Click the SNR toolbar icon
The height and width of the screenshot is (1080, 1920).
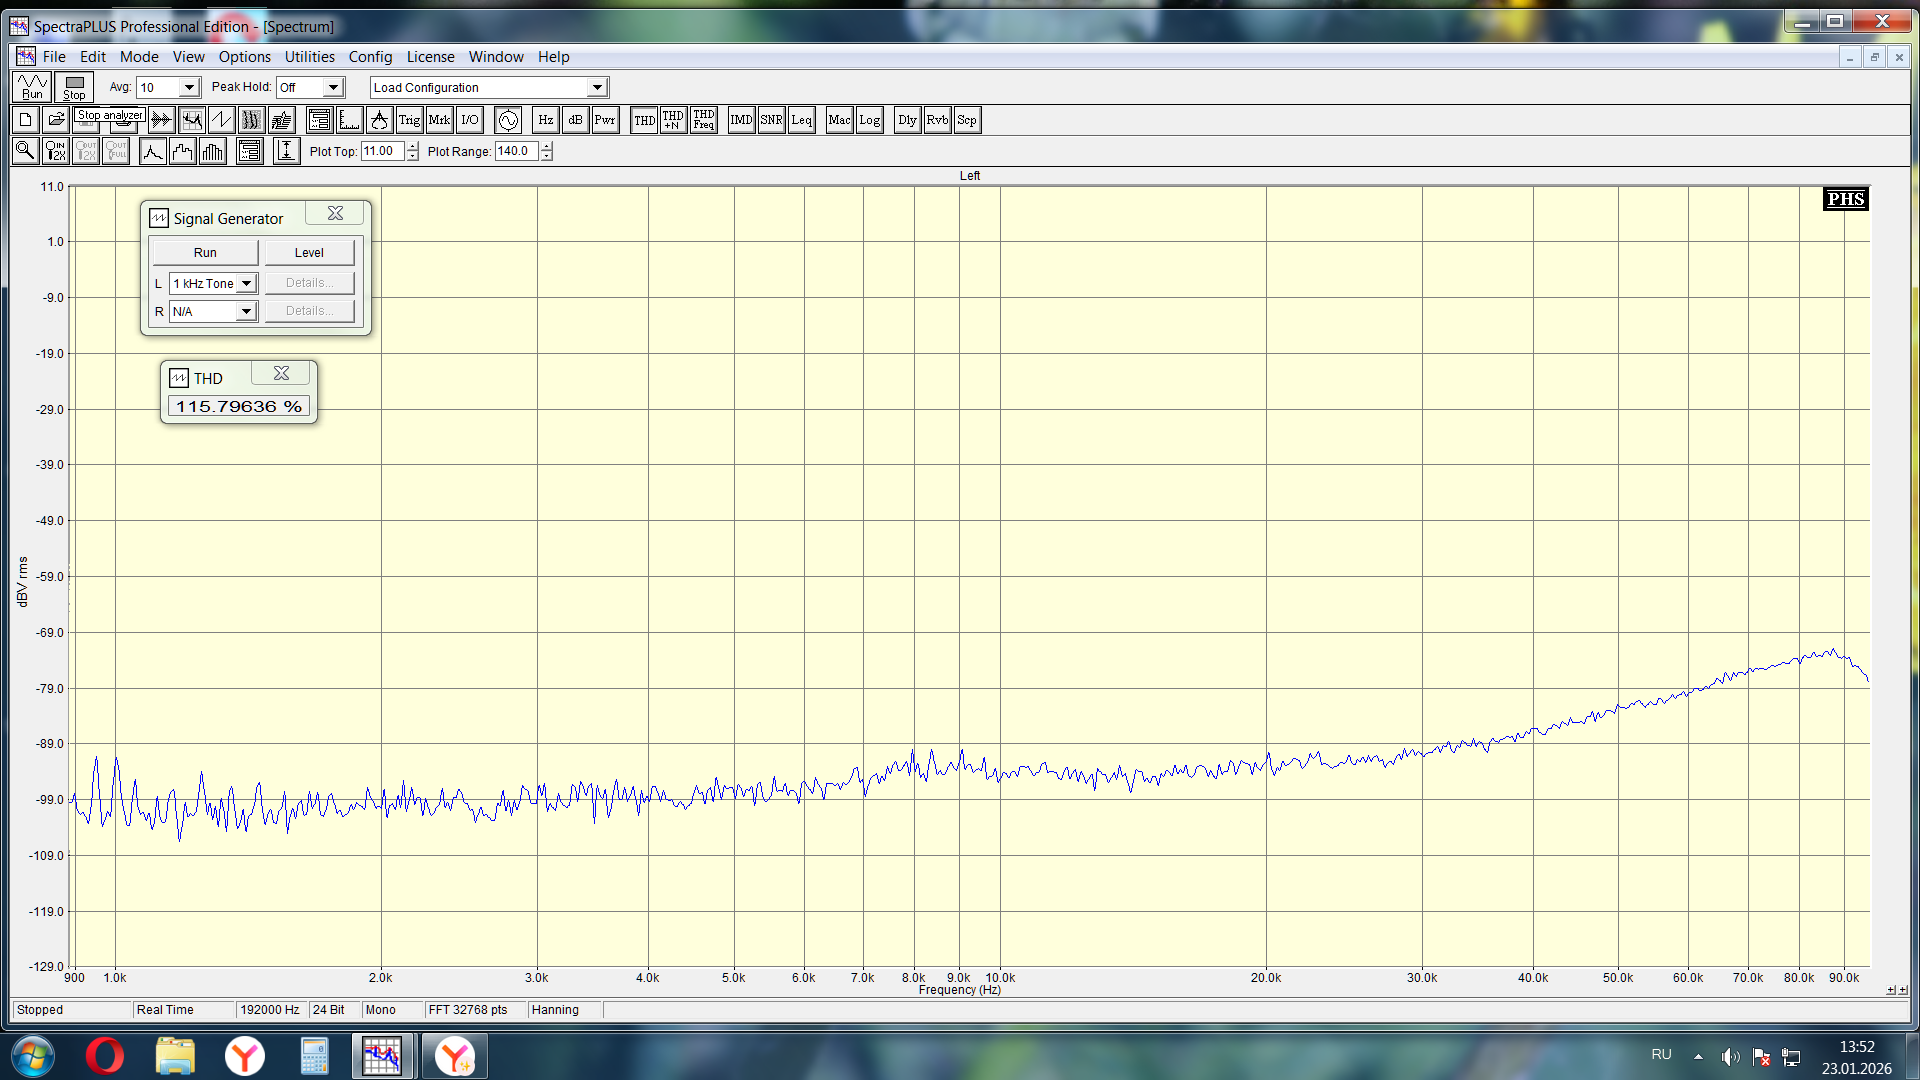771,121
